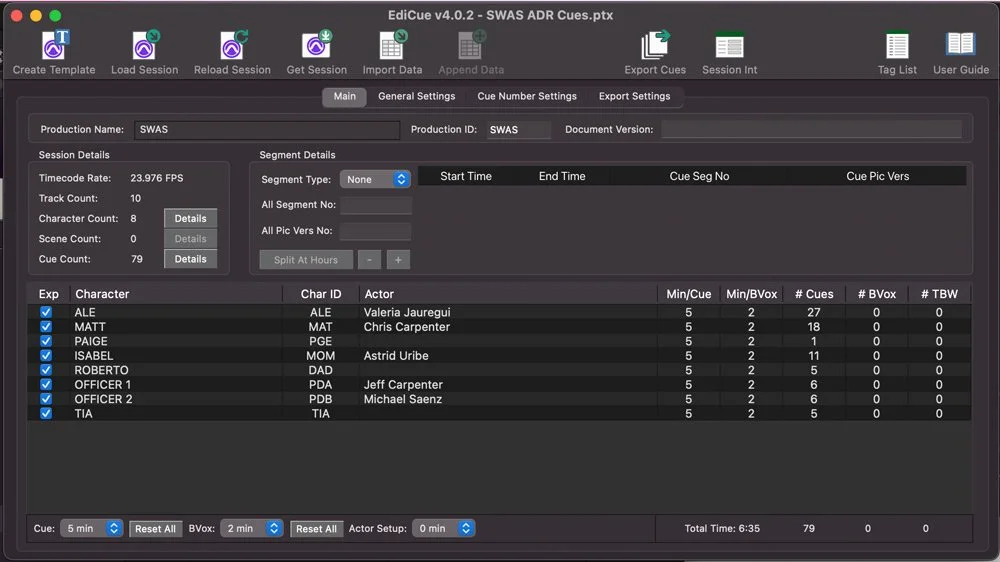
Task: Switch to the General Settings tab
Action: [x=416, y=96]
